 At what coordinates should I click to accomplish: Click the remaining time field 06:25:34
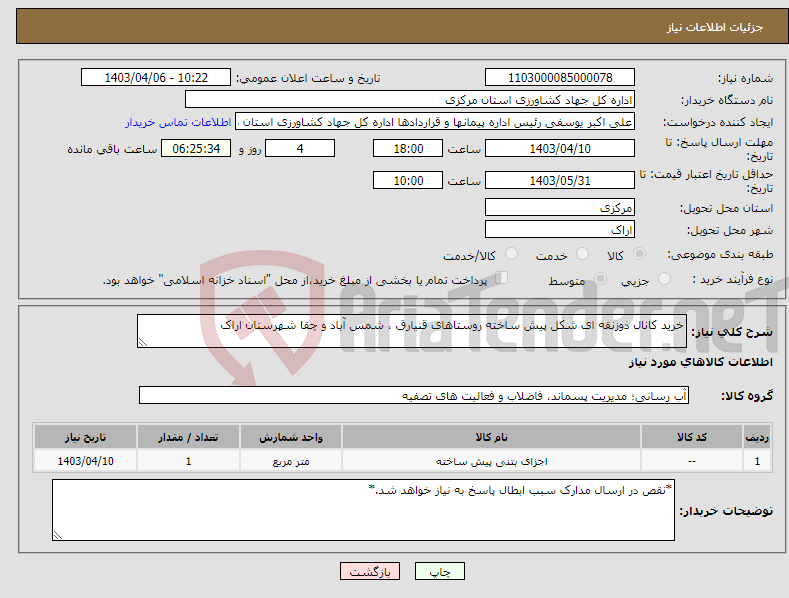[x=196, y=148]
